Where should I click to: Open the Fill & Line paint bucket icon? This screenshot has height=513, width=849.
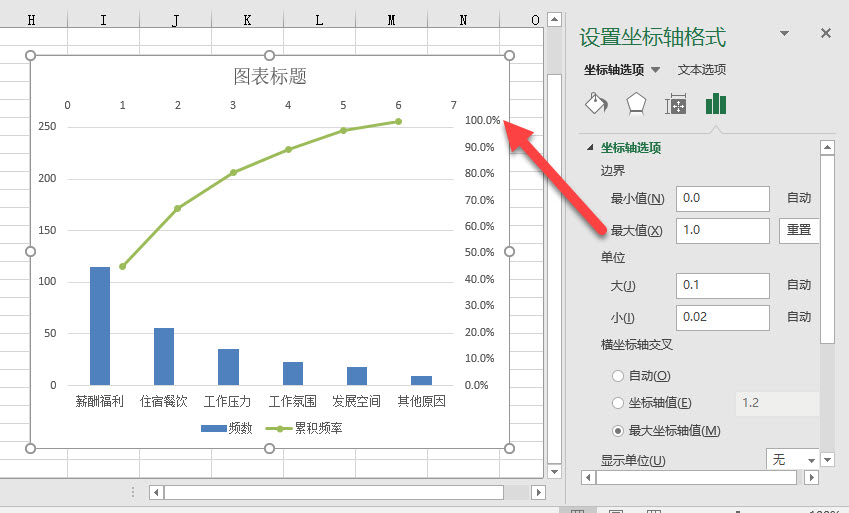tap(596, 103)
